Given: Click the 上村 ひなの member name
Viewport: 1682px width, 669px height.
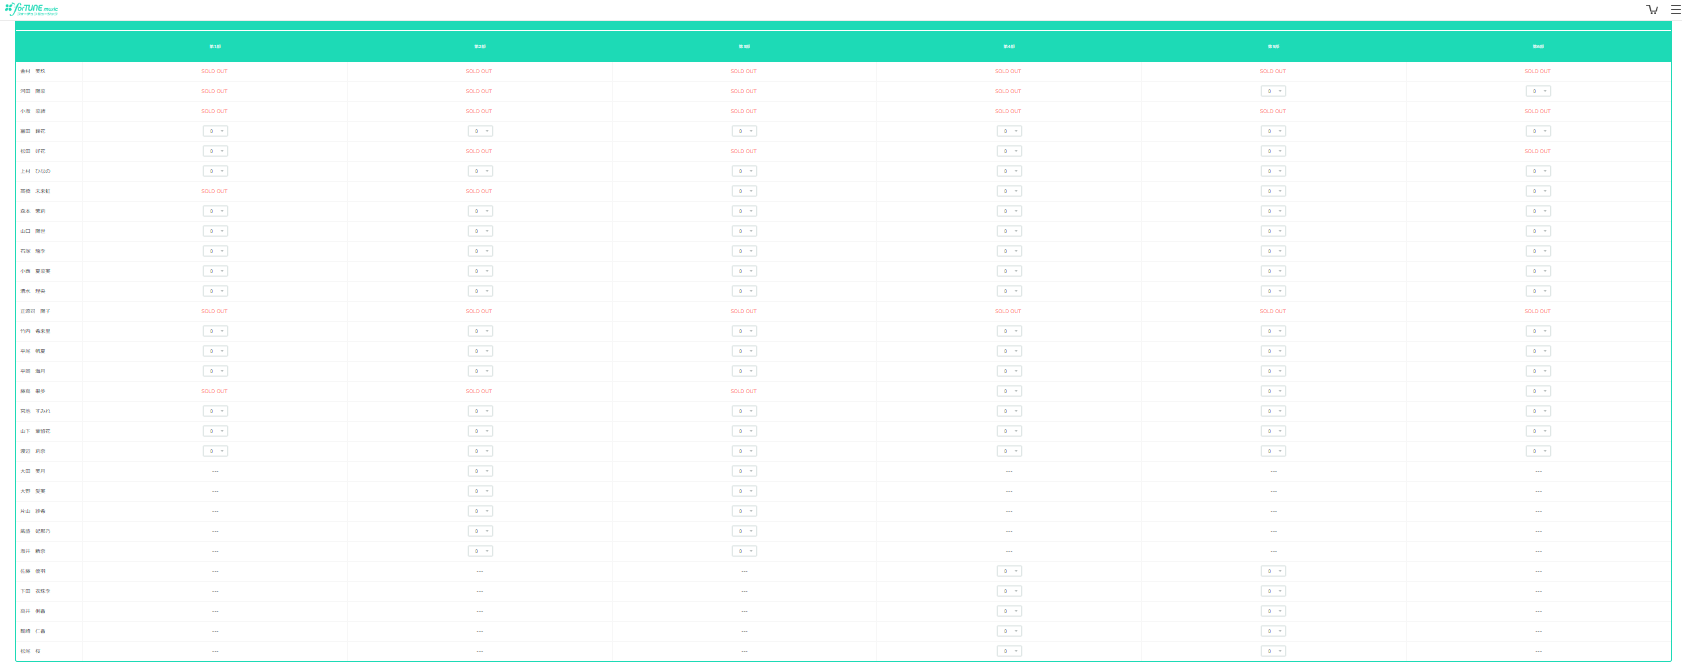Looking at the screenshot, I should point(35,171).
